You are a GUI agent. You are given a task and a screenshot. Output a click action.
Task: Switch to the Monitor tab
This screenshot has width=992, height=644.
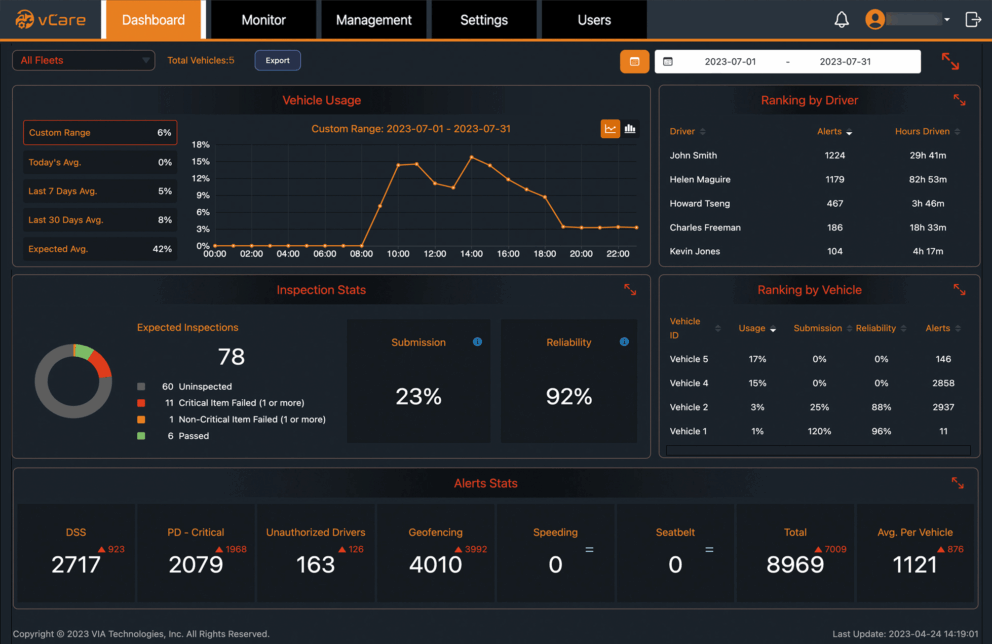(x=263, y=19)
